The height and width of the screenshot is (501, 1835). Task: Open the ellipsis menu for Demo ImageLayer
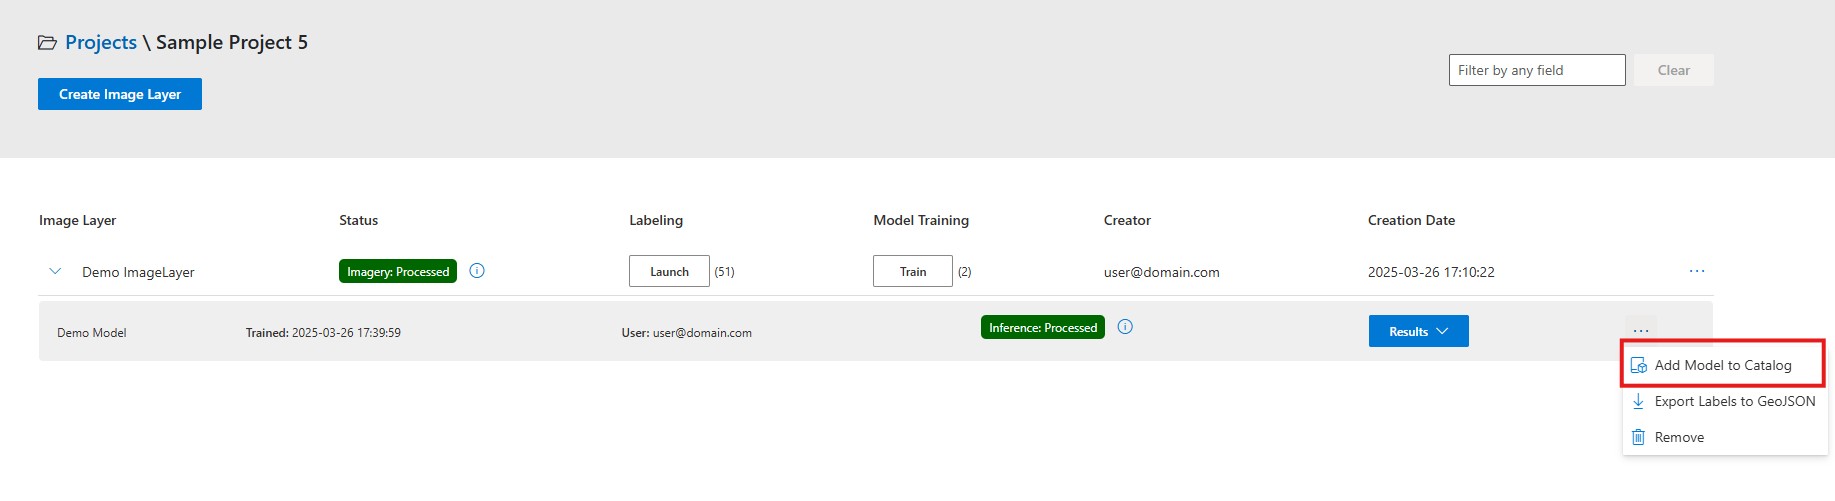1697,271
